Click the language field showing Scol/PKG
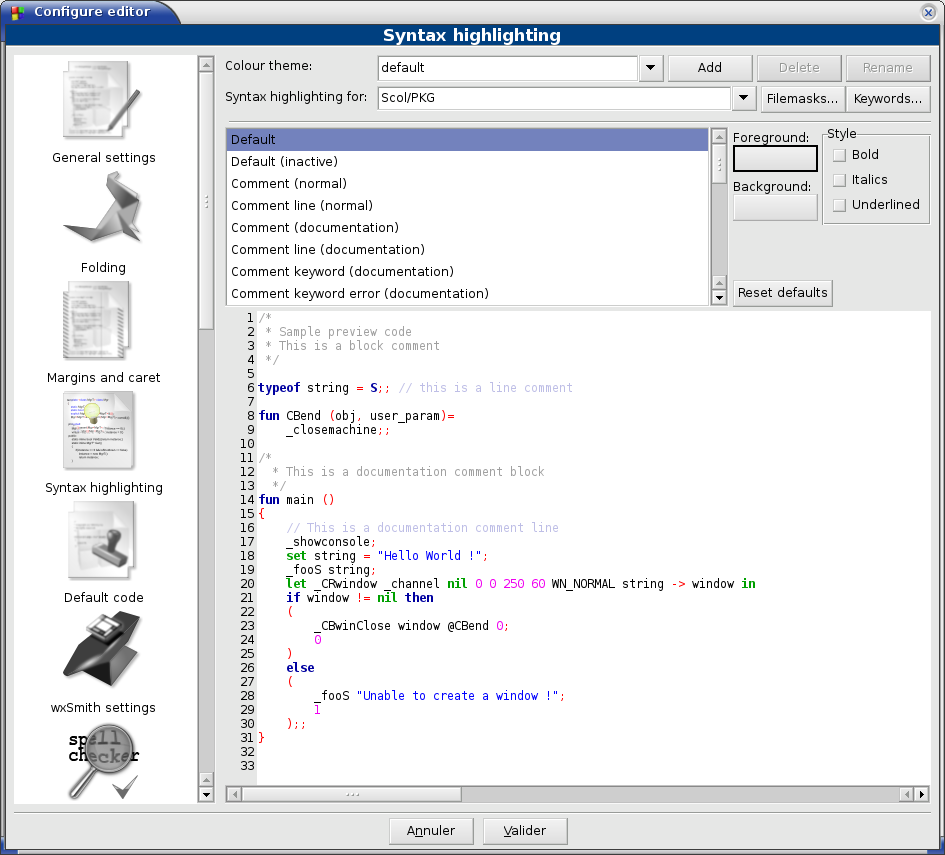This screenshot has height=855, width=945. [554, 98]
